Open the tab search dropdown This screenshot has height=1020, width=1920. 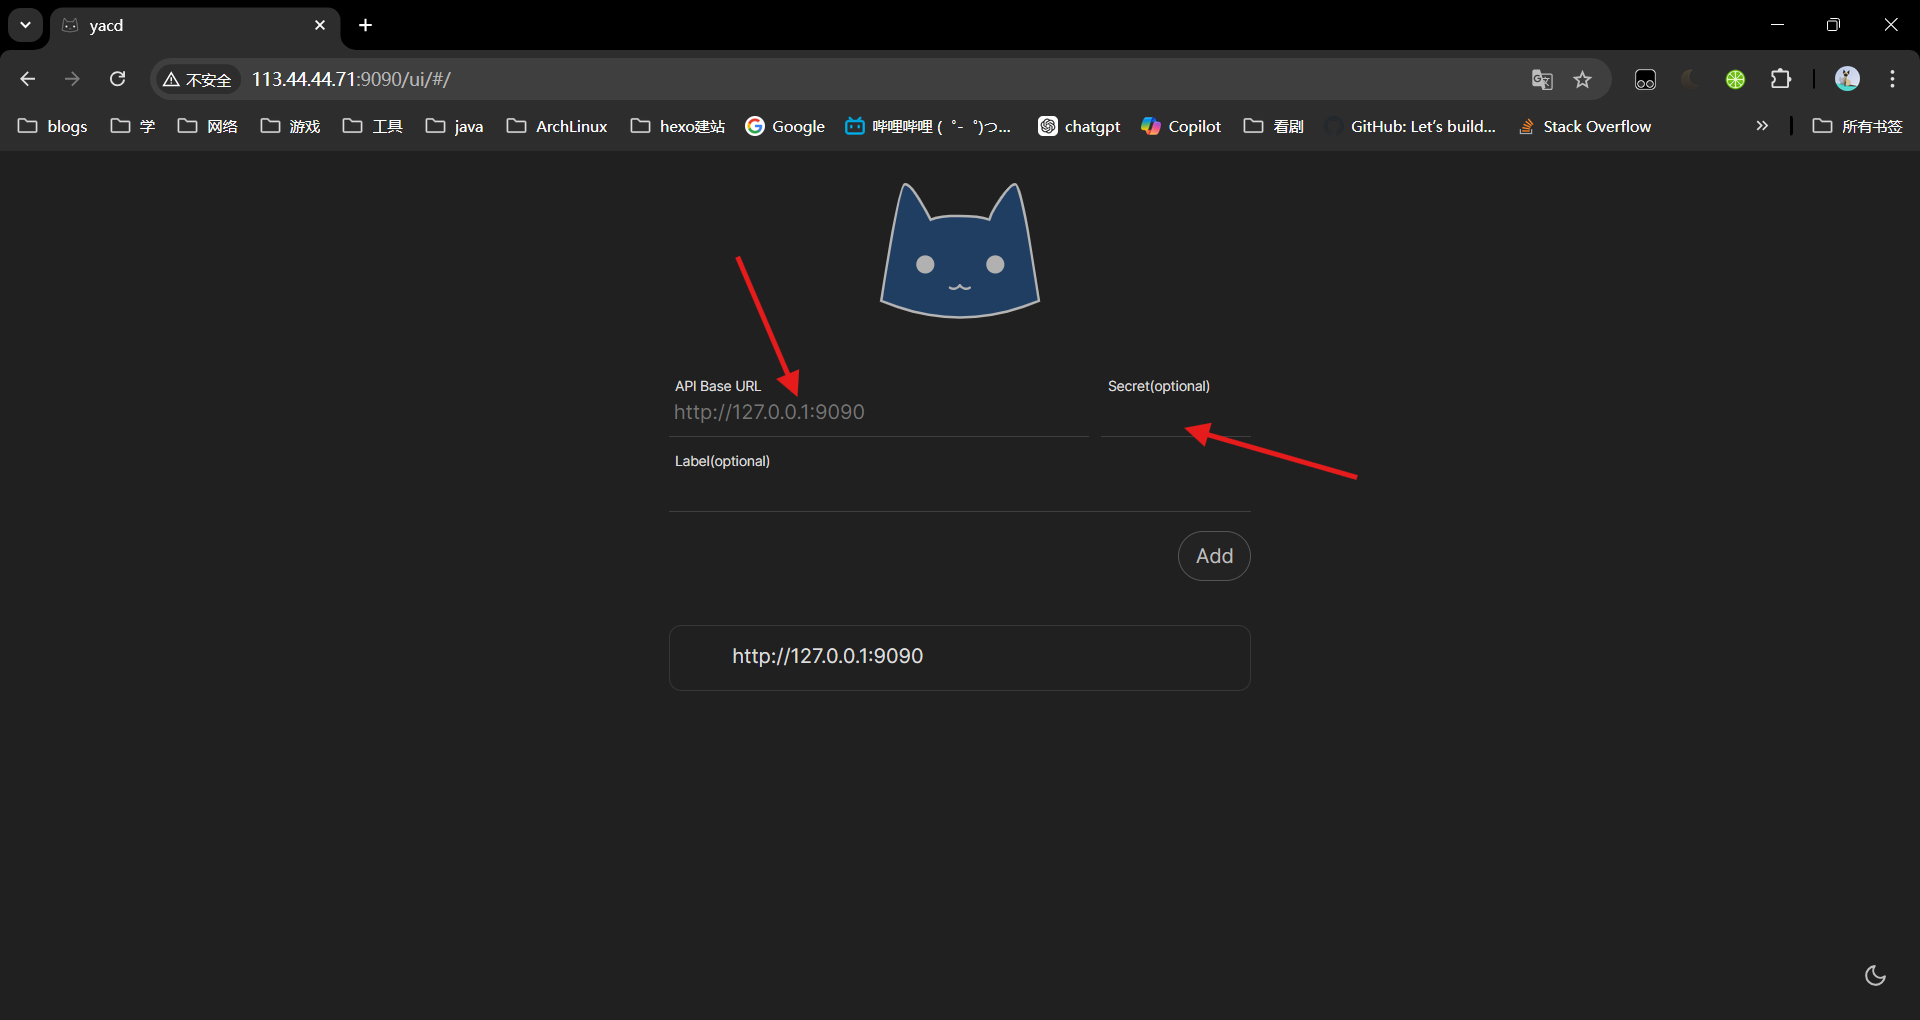click(x=25, y=25)
